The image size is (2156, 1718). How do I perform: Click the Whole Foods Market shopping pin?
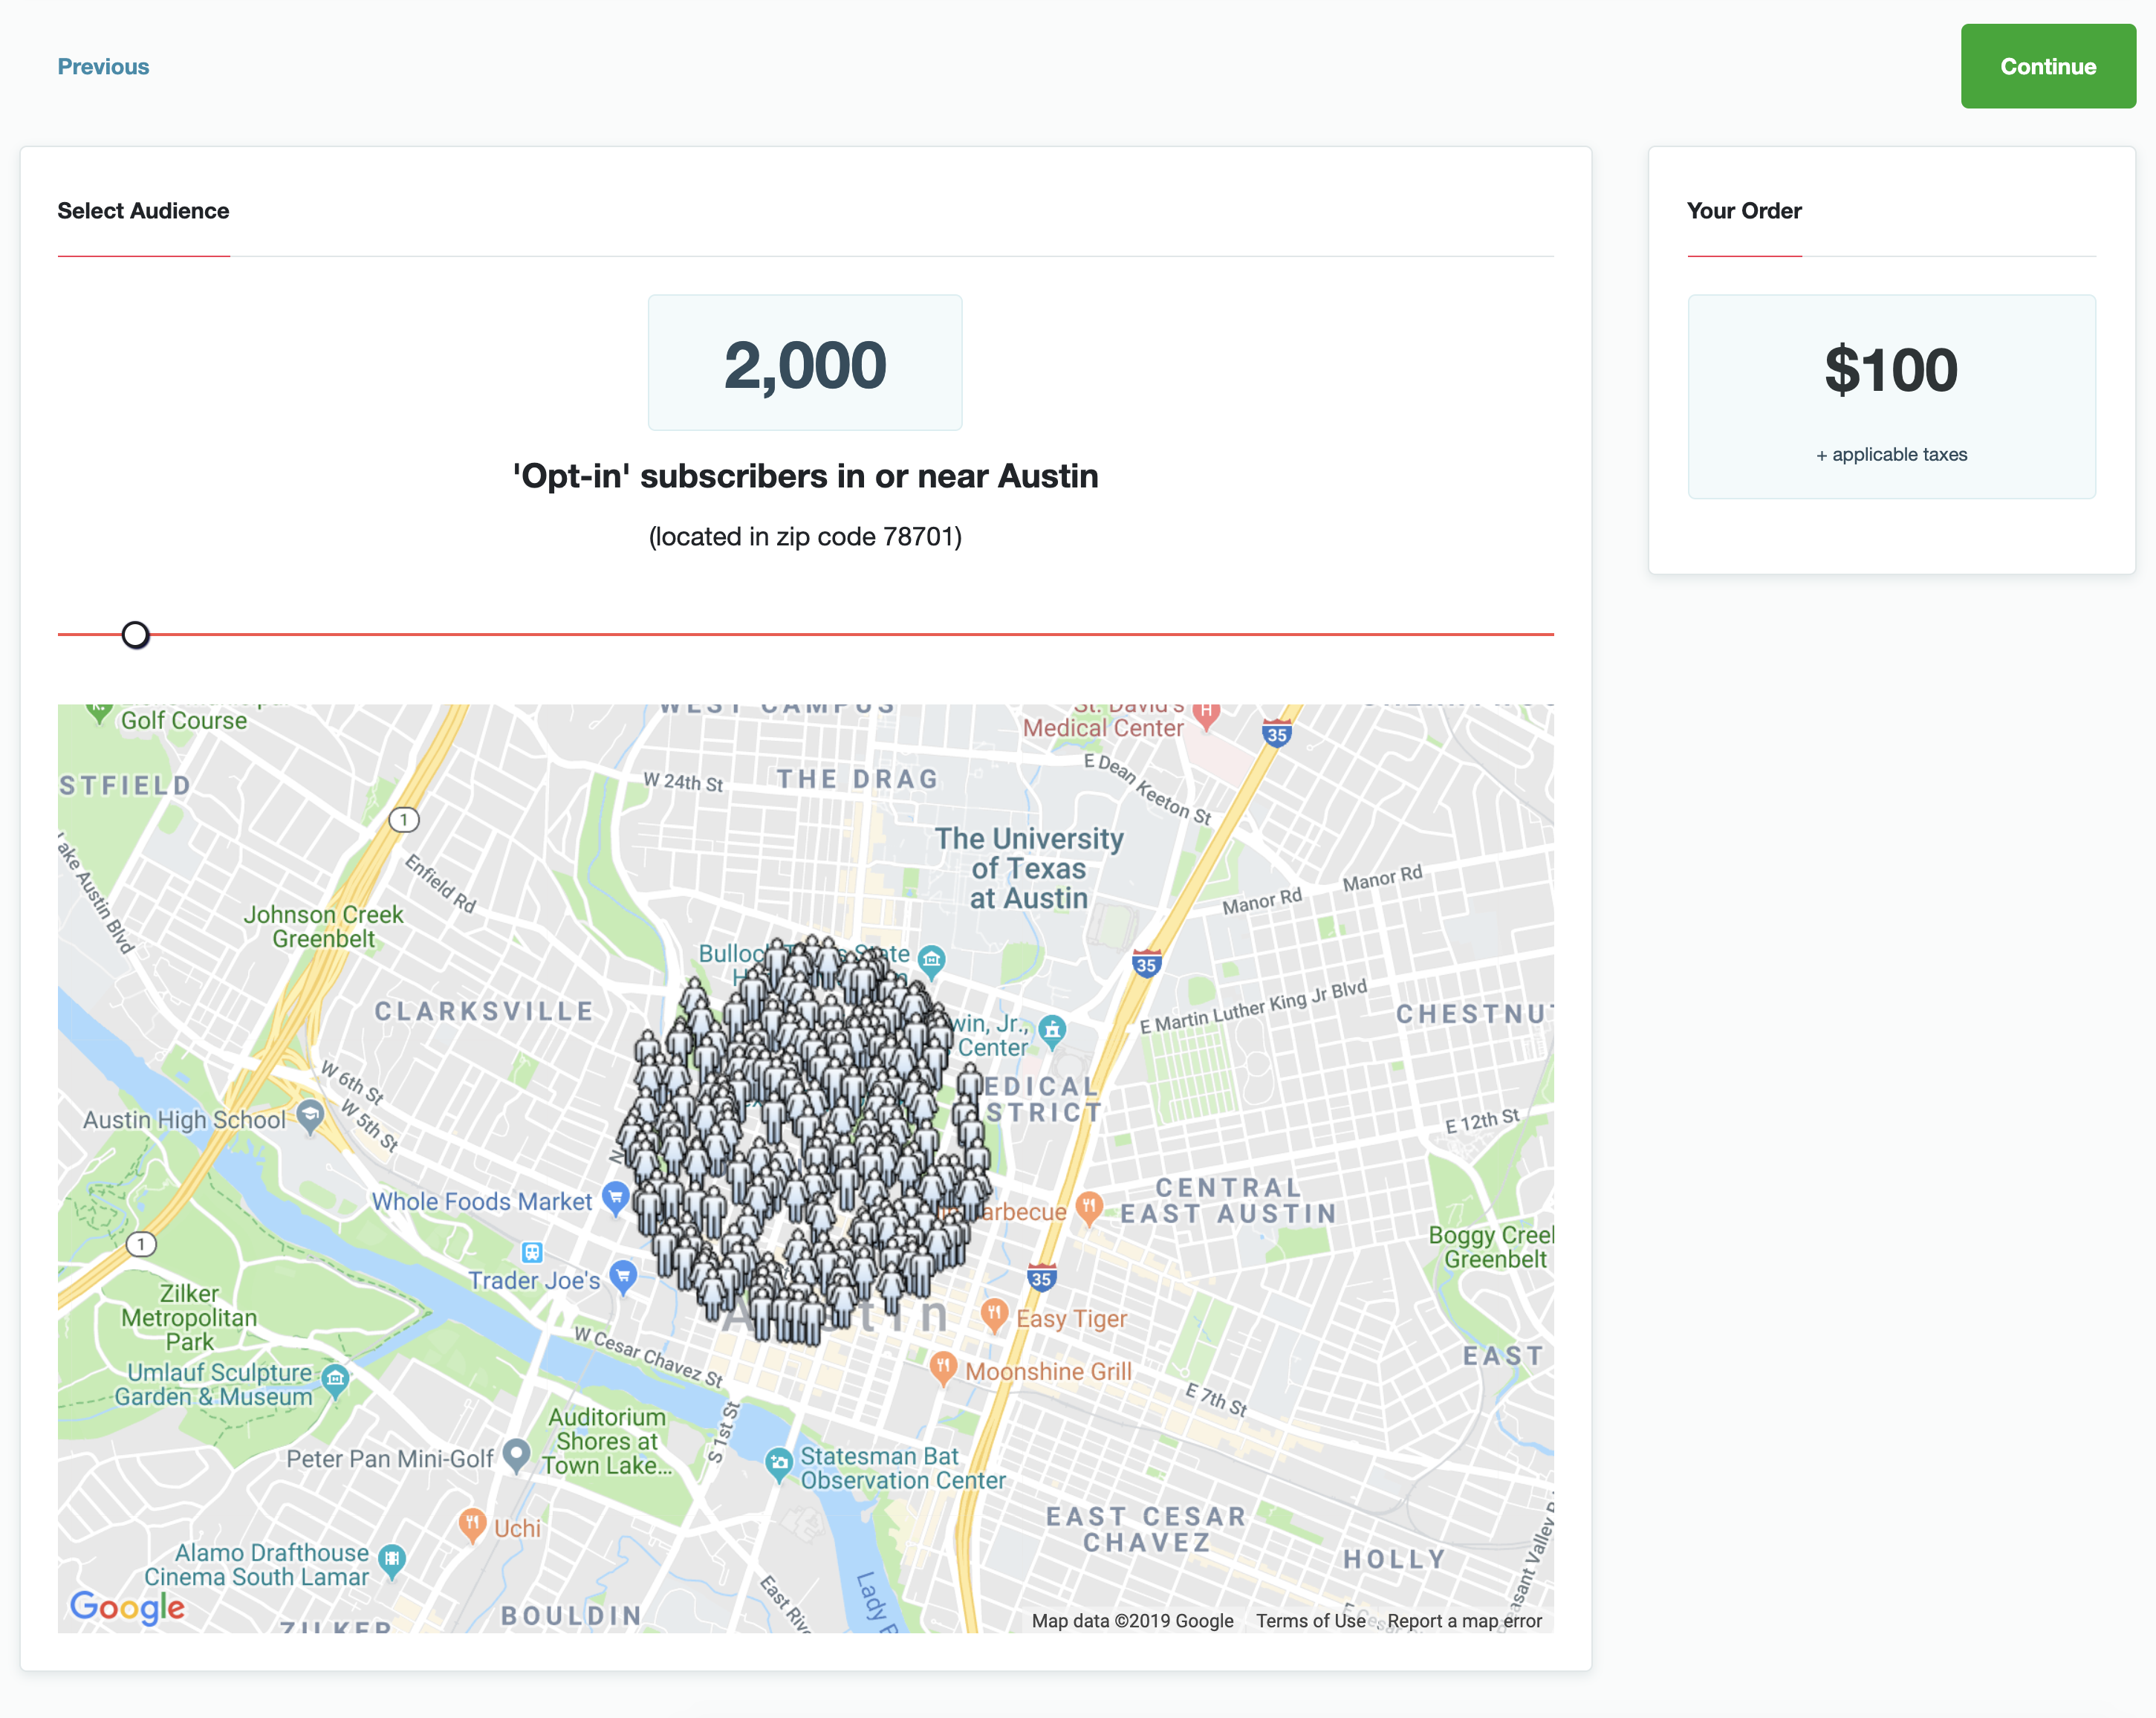click(615, 1197)
